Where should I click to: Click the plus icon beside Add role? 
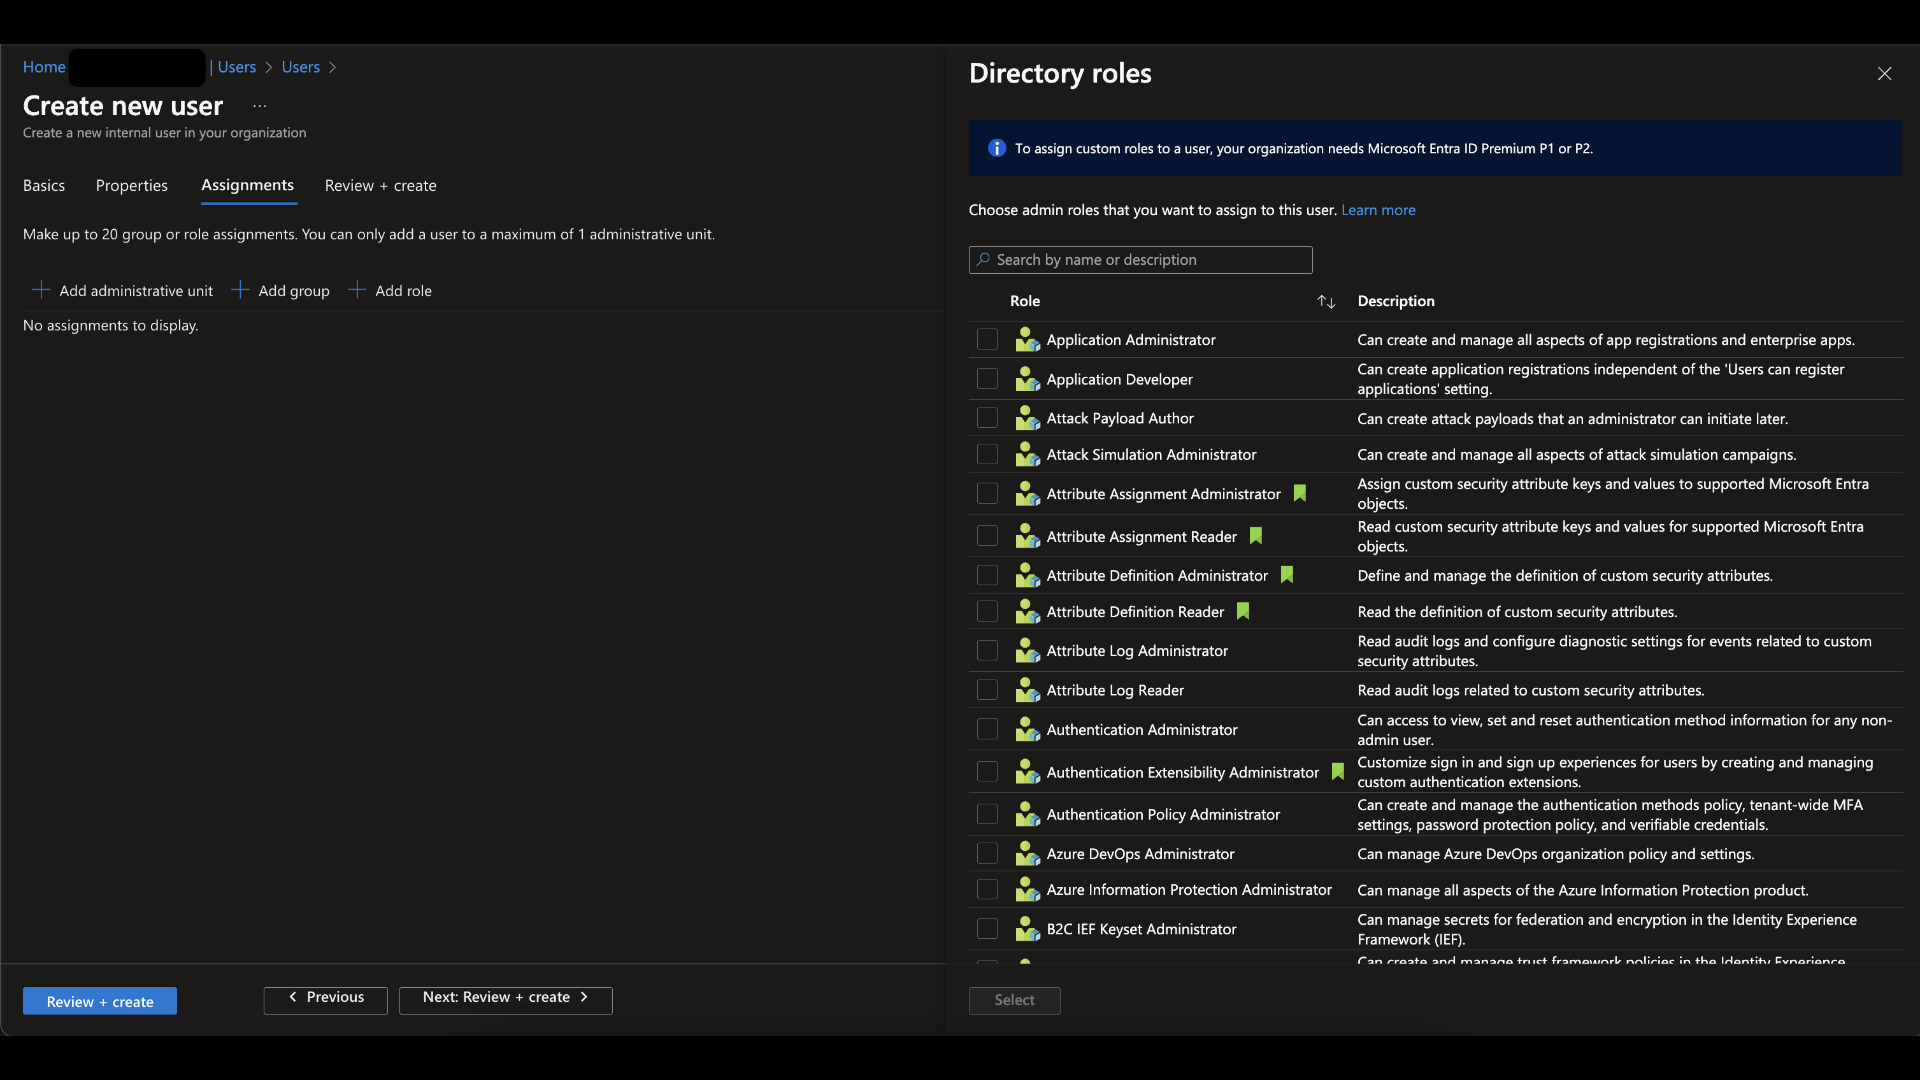click(357, 290)
